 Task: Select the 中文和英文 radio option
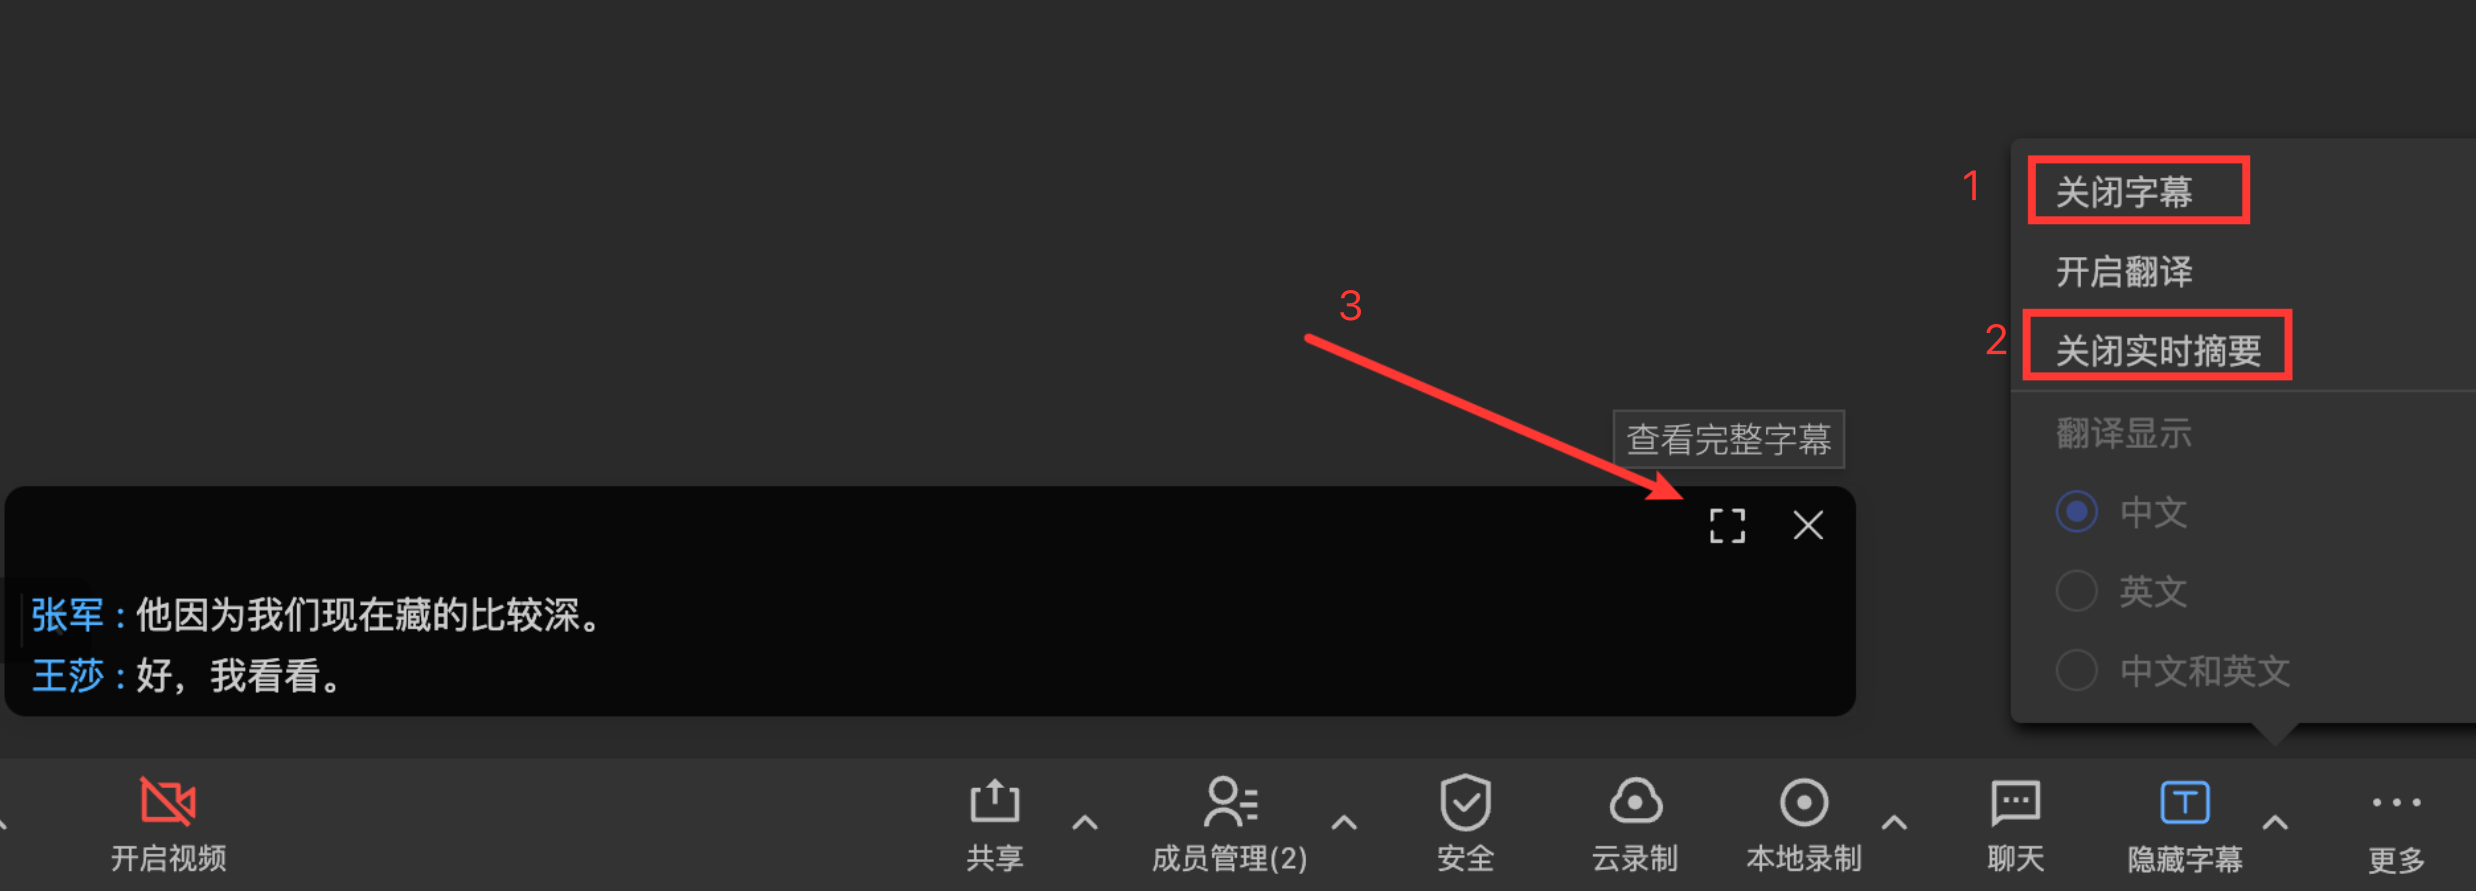pyautogui.click(x=2076, y=670)
